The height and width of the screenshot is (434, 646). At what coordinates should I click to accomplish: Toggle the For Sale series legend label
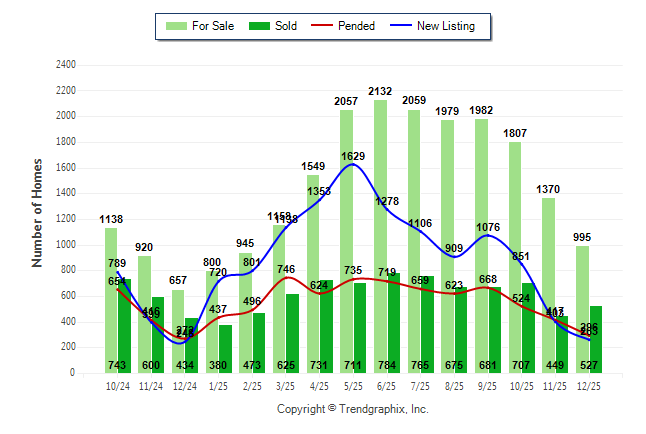212,26
